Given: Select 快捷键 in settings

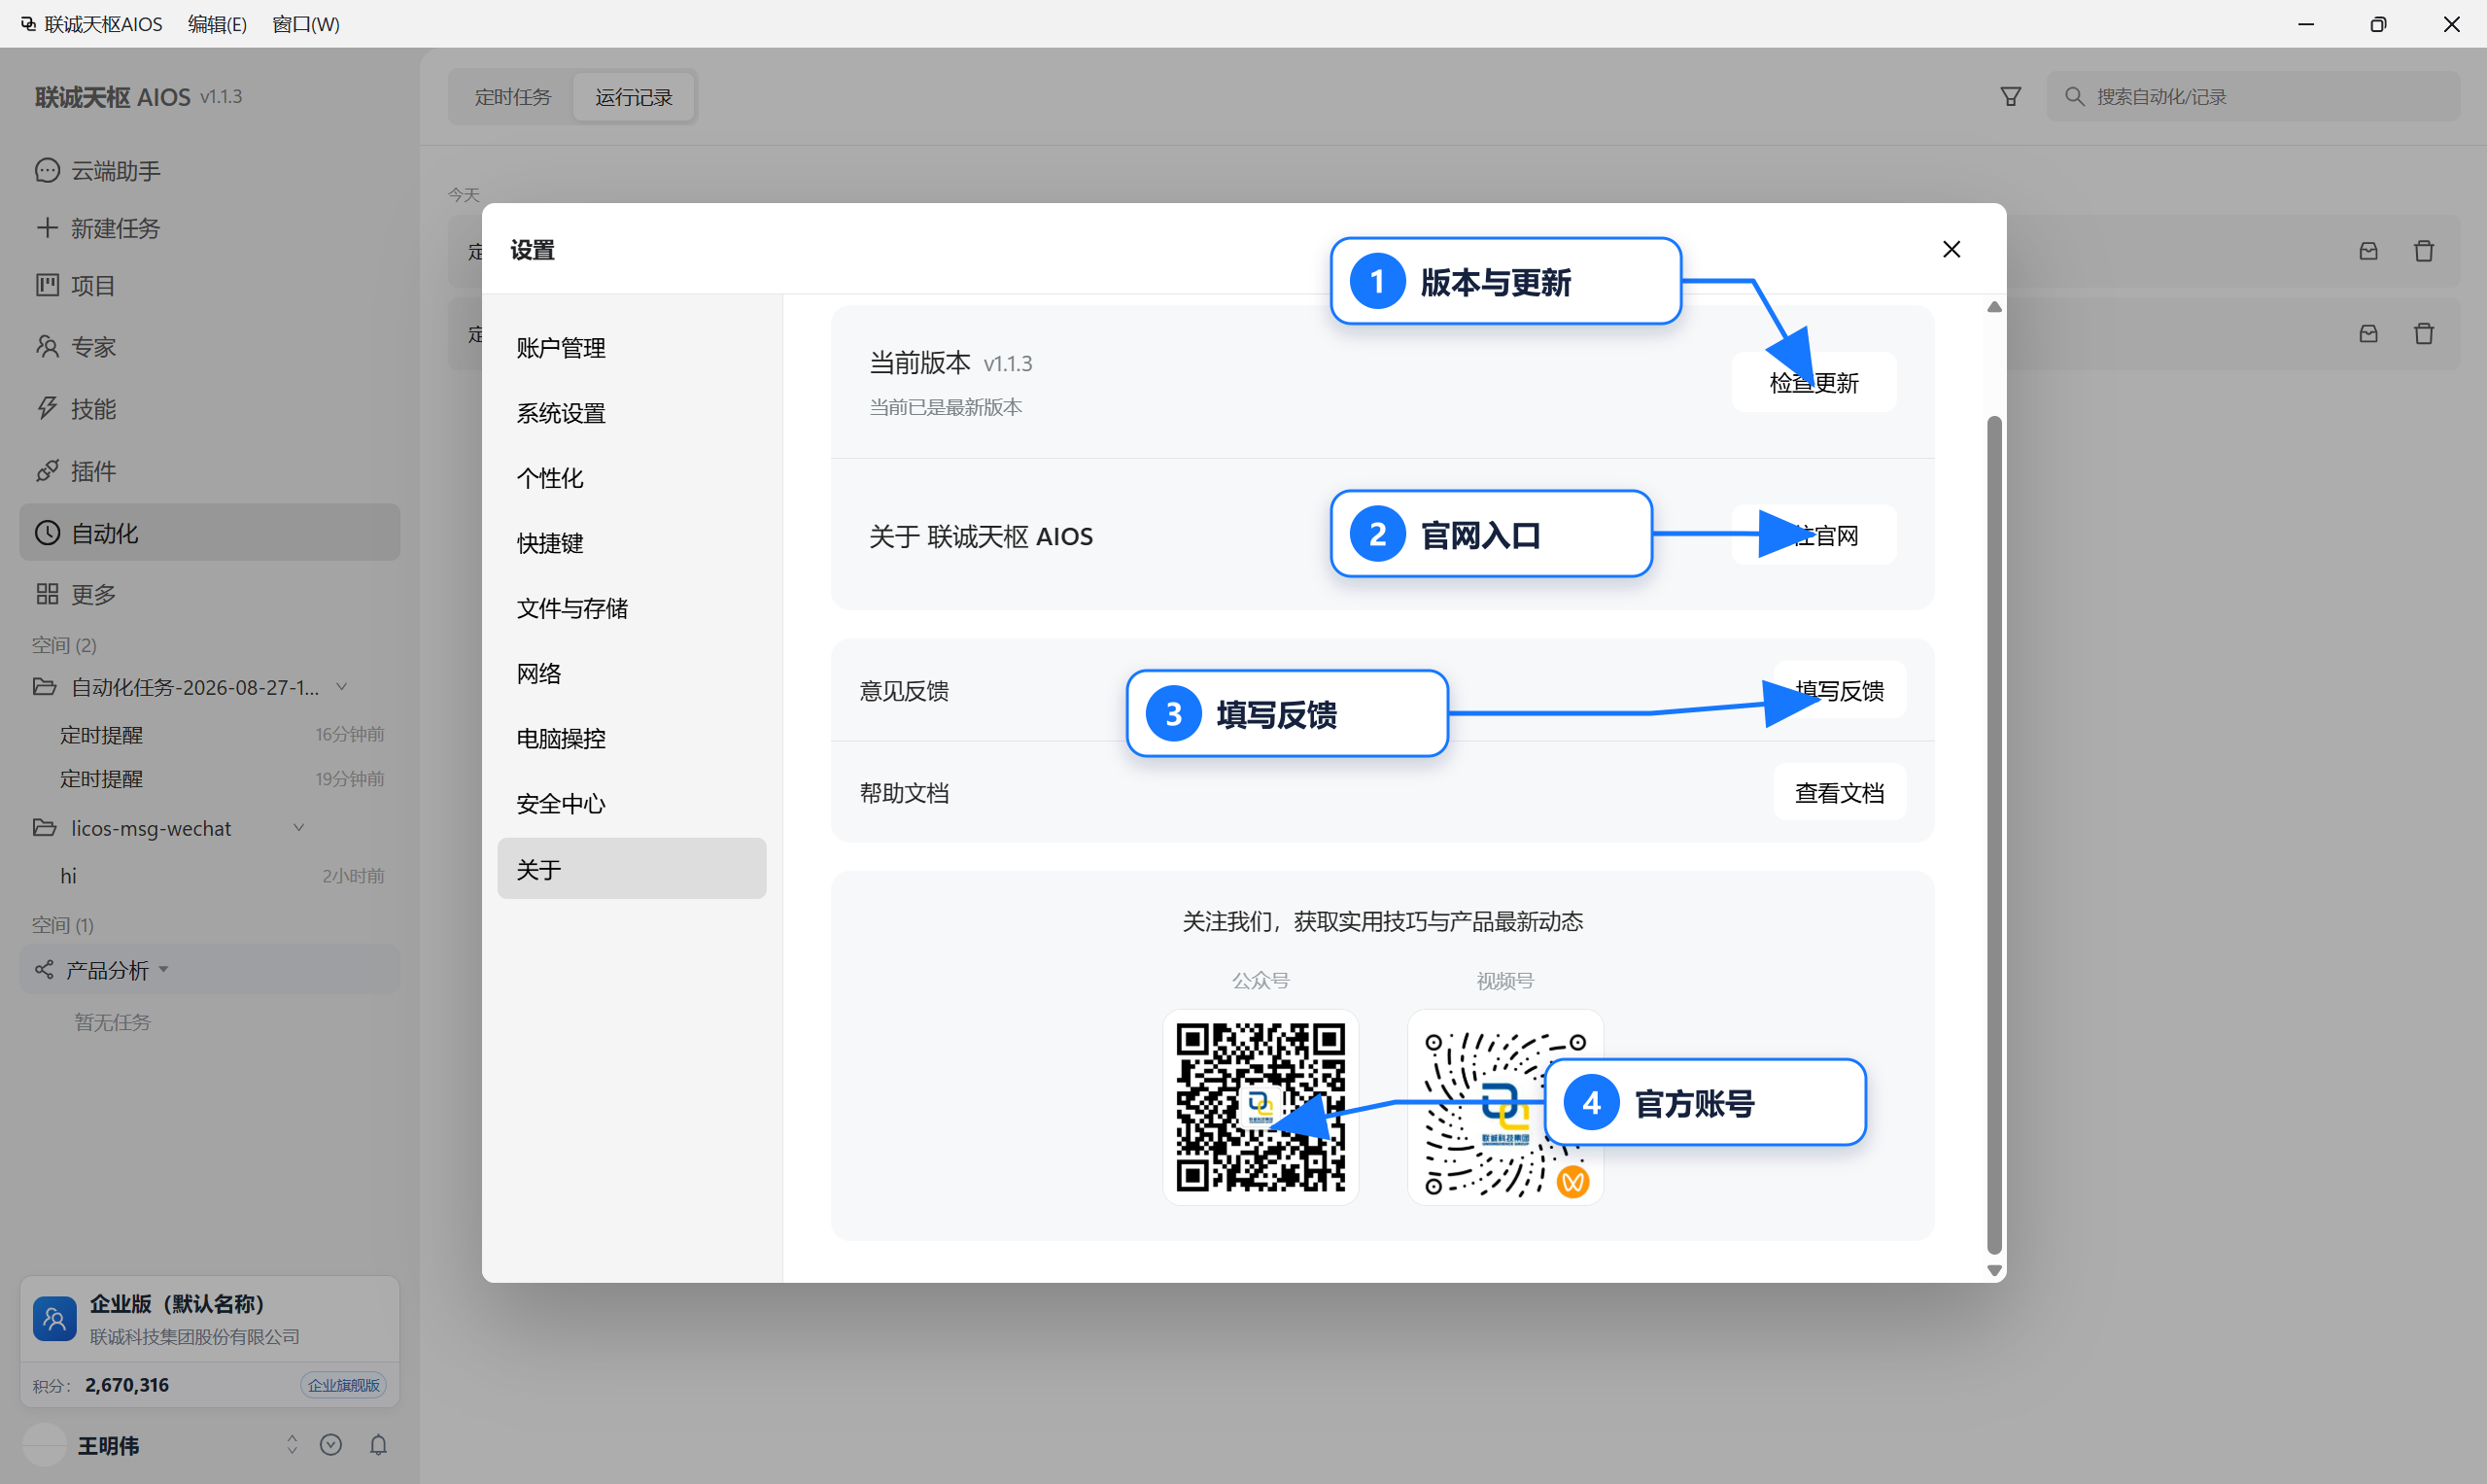Looking at the screenshot, I should pyautogui.click(x=632, y=543).
